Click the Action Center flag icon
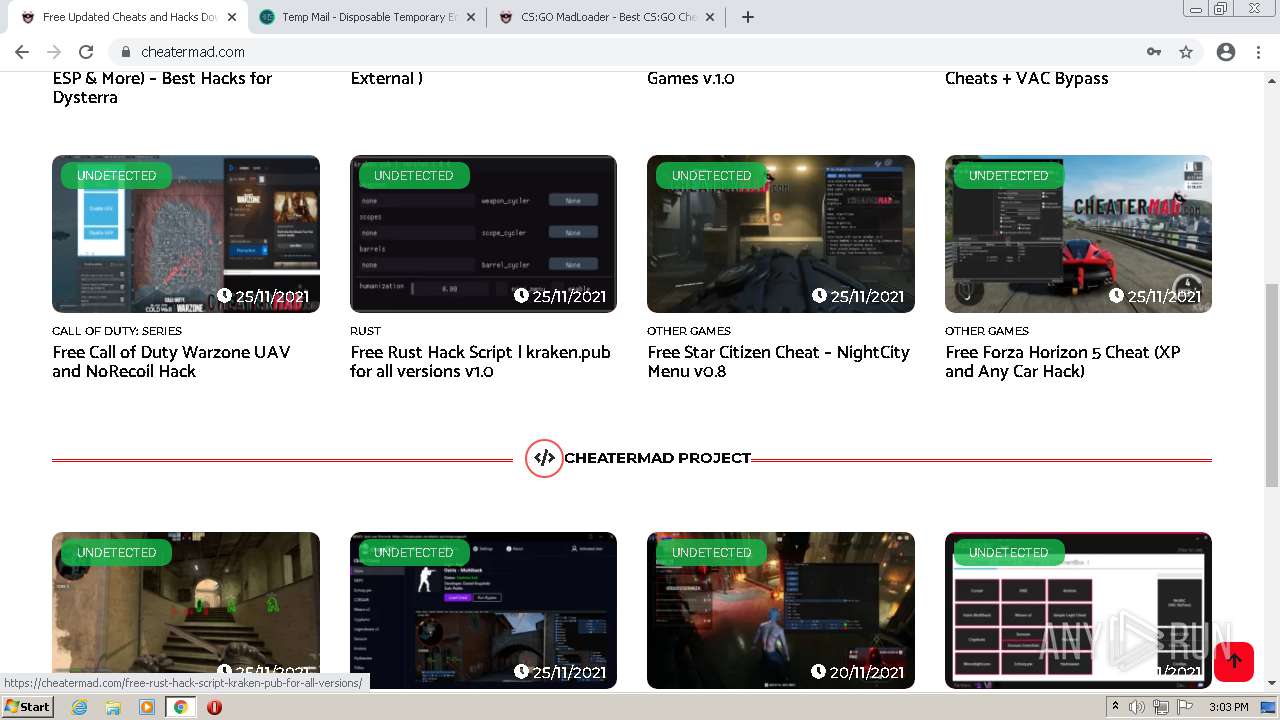1280x720 pixels. point(1184,707)
